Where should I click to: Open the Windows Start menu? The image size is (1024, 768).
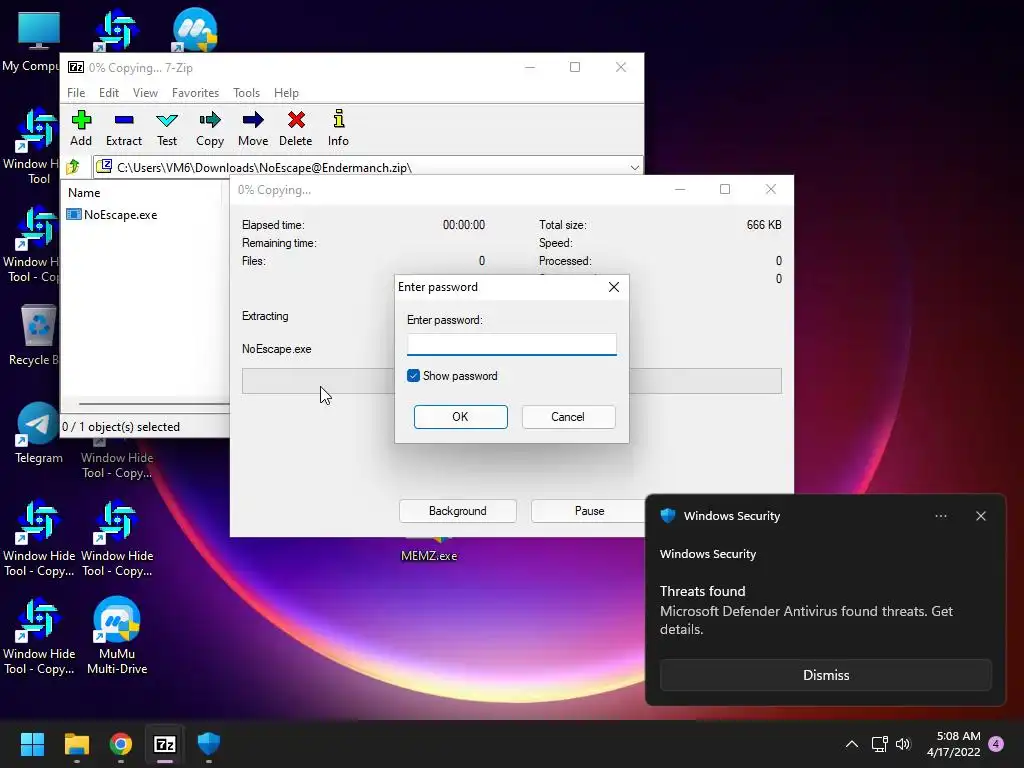point(32,744)
